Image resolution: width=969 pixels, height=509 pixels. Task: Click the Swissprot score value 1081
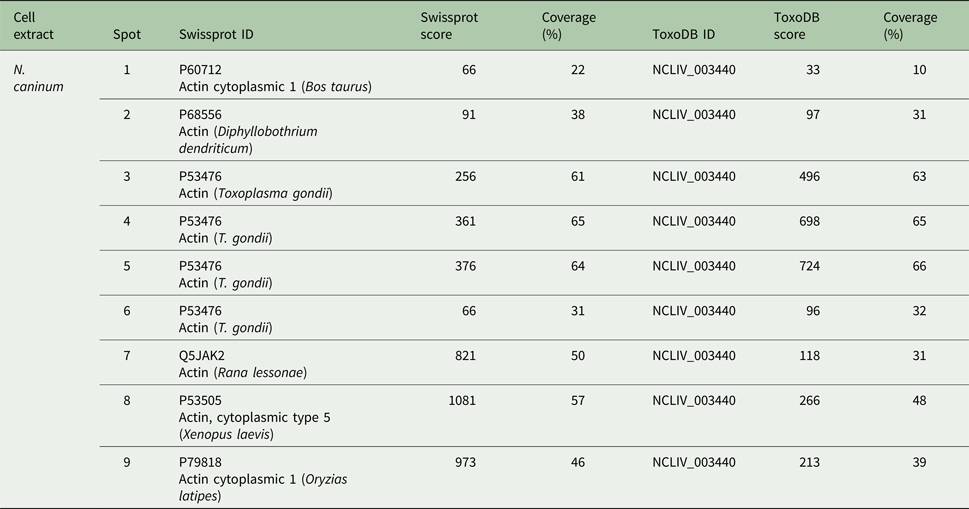click(x=459, y=402)
